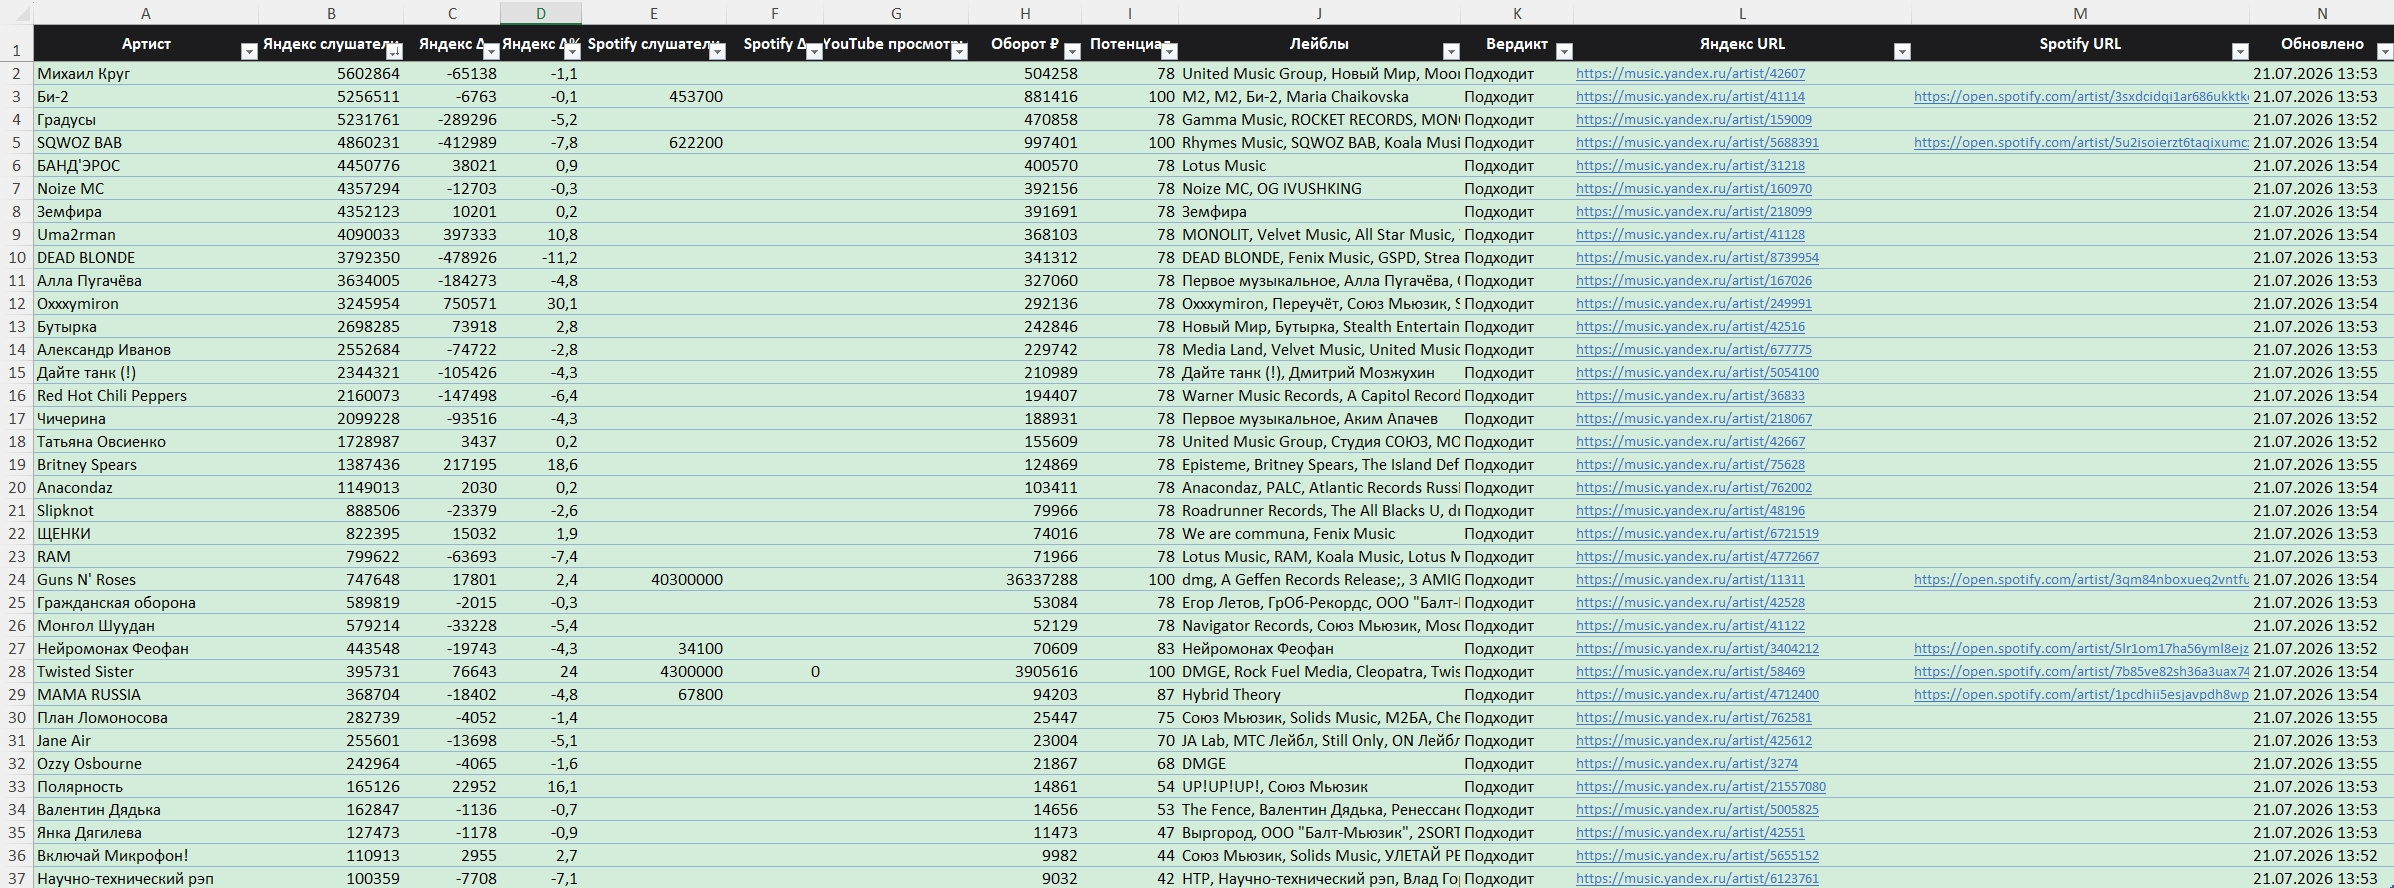Open Yandex link for artist 21557080
Screen dimensions: 2394x888
[x=1701, y=786]
